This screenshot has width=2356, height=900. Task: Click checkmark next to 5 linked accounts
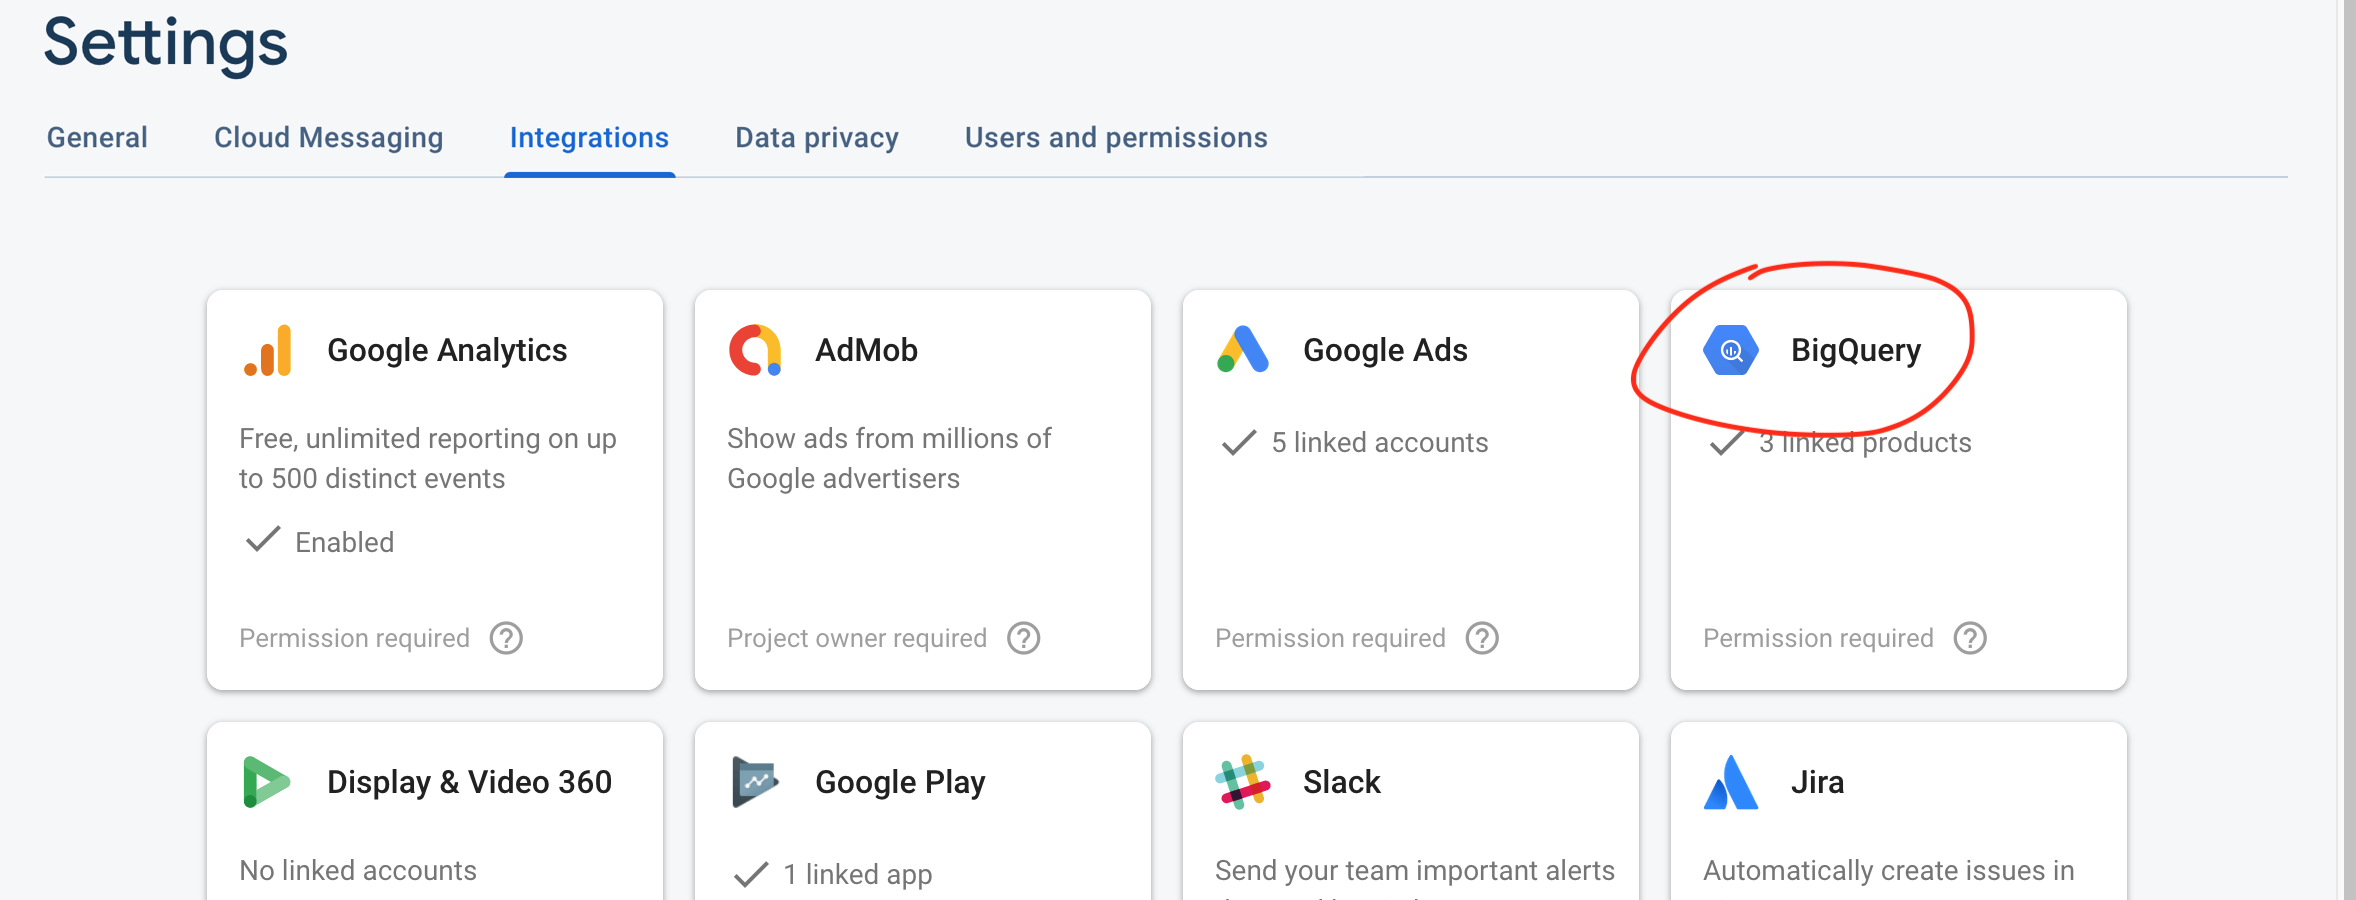[1239, 442]
